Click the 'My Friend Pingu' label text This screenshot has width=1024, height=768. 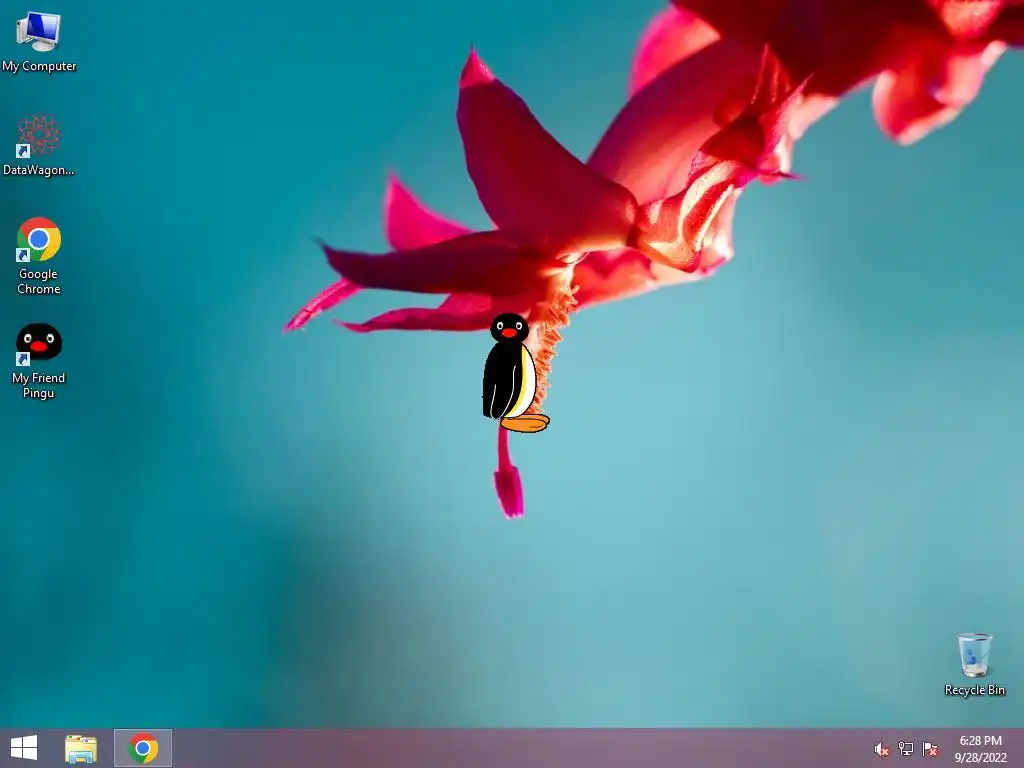click(x=39, y=385)
